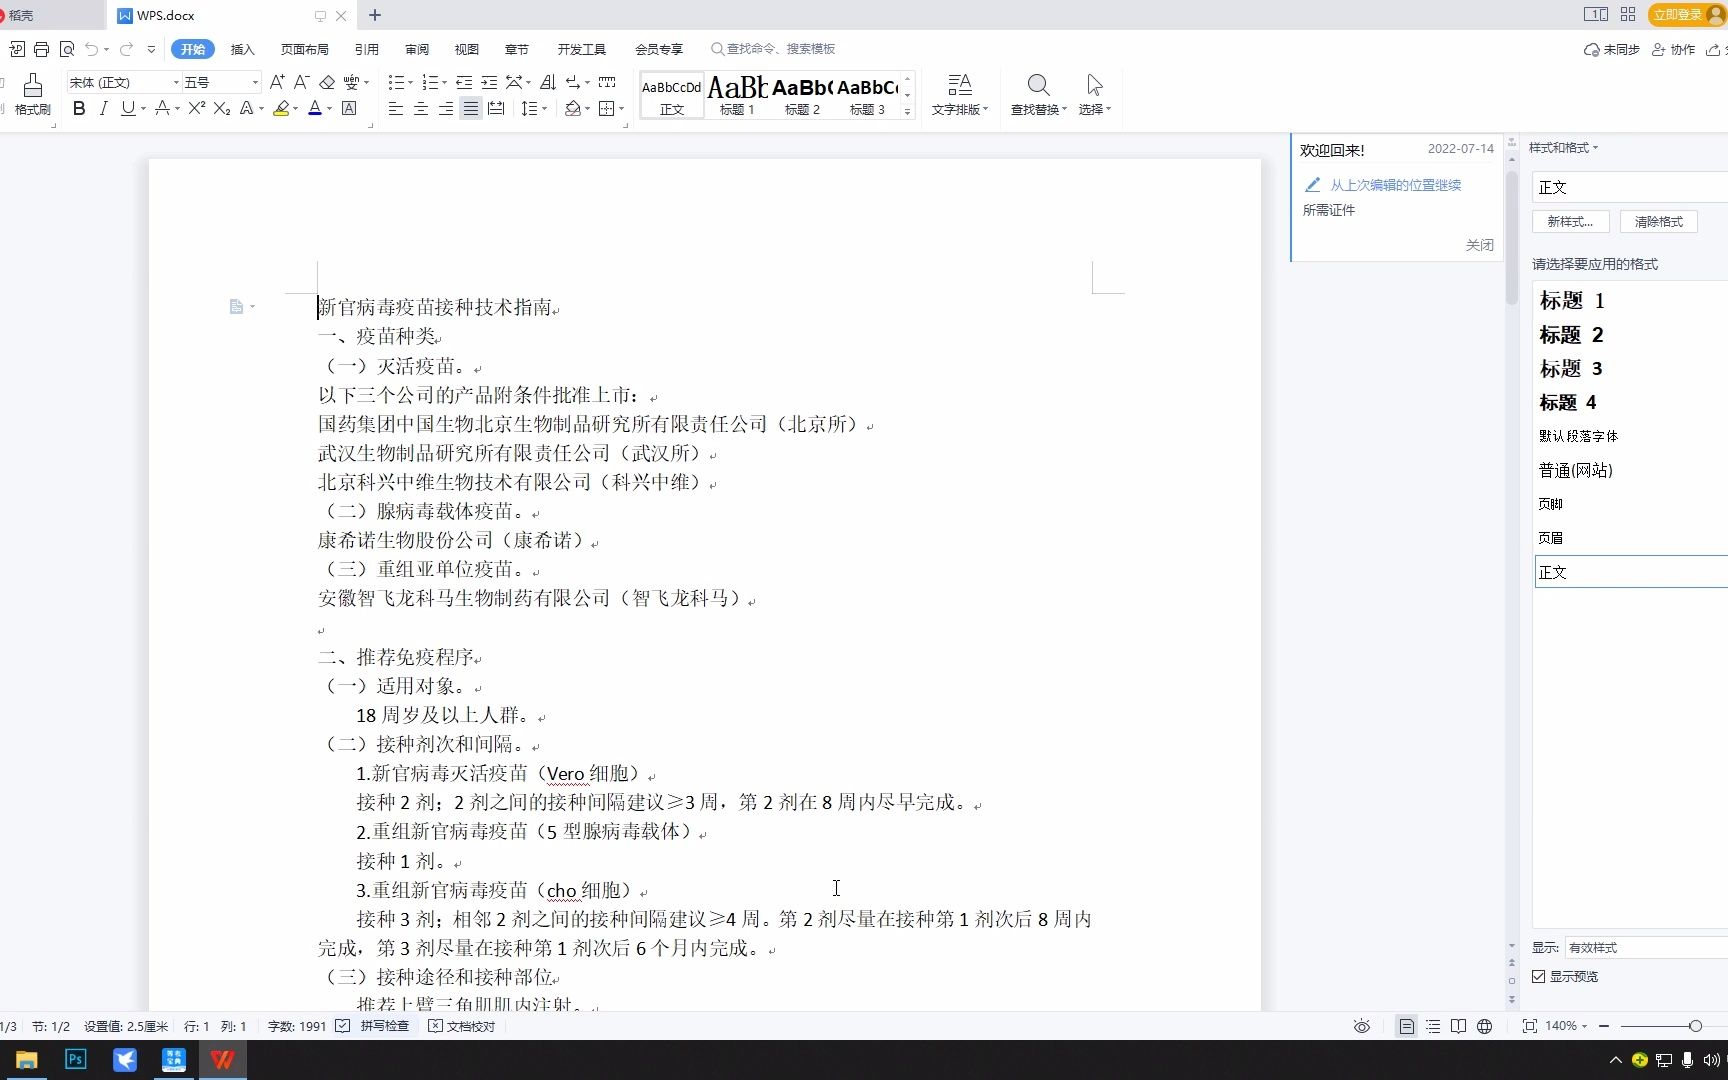Apply bold formatting

[79, 109]
